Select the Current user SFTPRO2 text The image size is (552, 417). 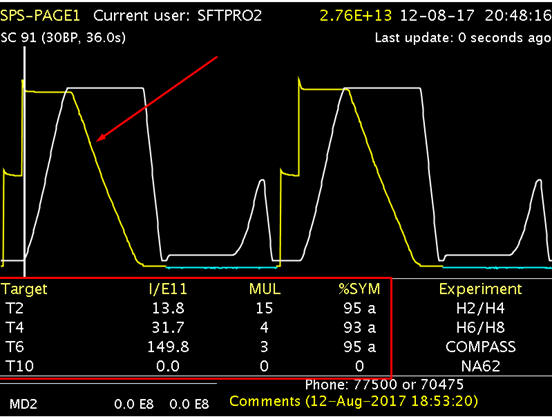(x=177, y=16)
